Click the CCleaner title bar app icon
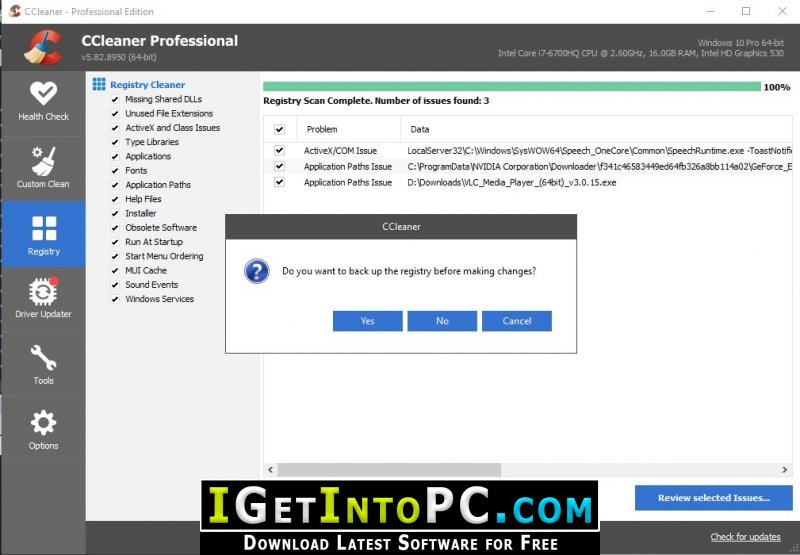Viewport: 800px width, 555px height. [14, 11]
